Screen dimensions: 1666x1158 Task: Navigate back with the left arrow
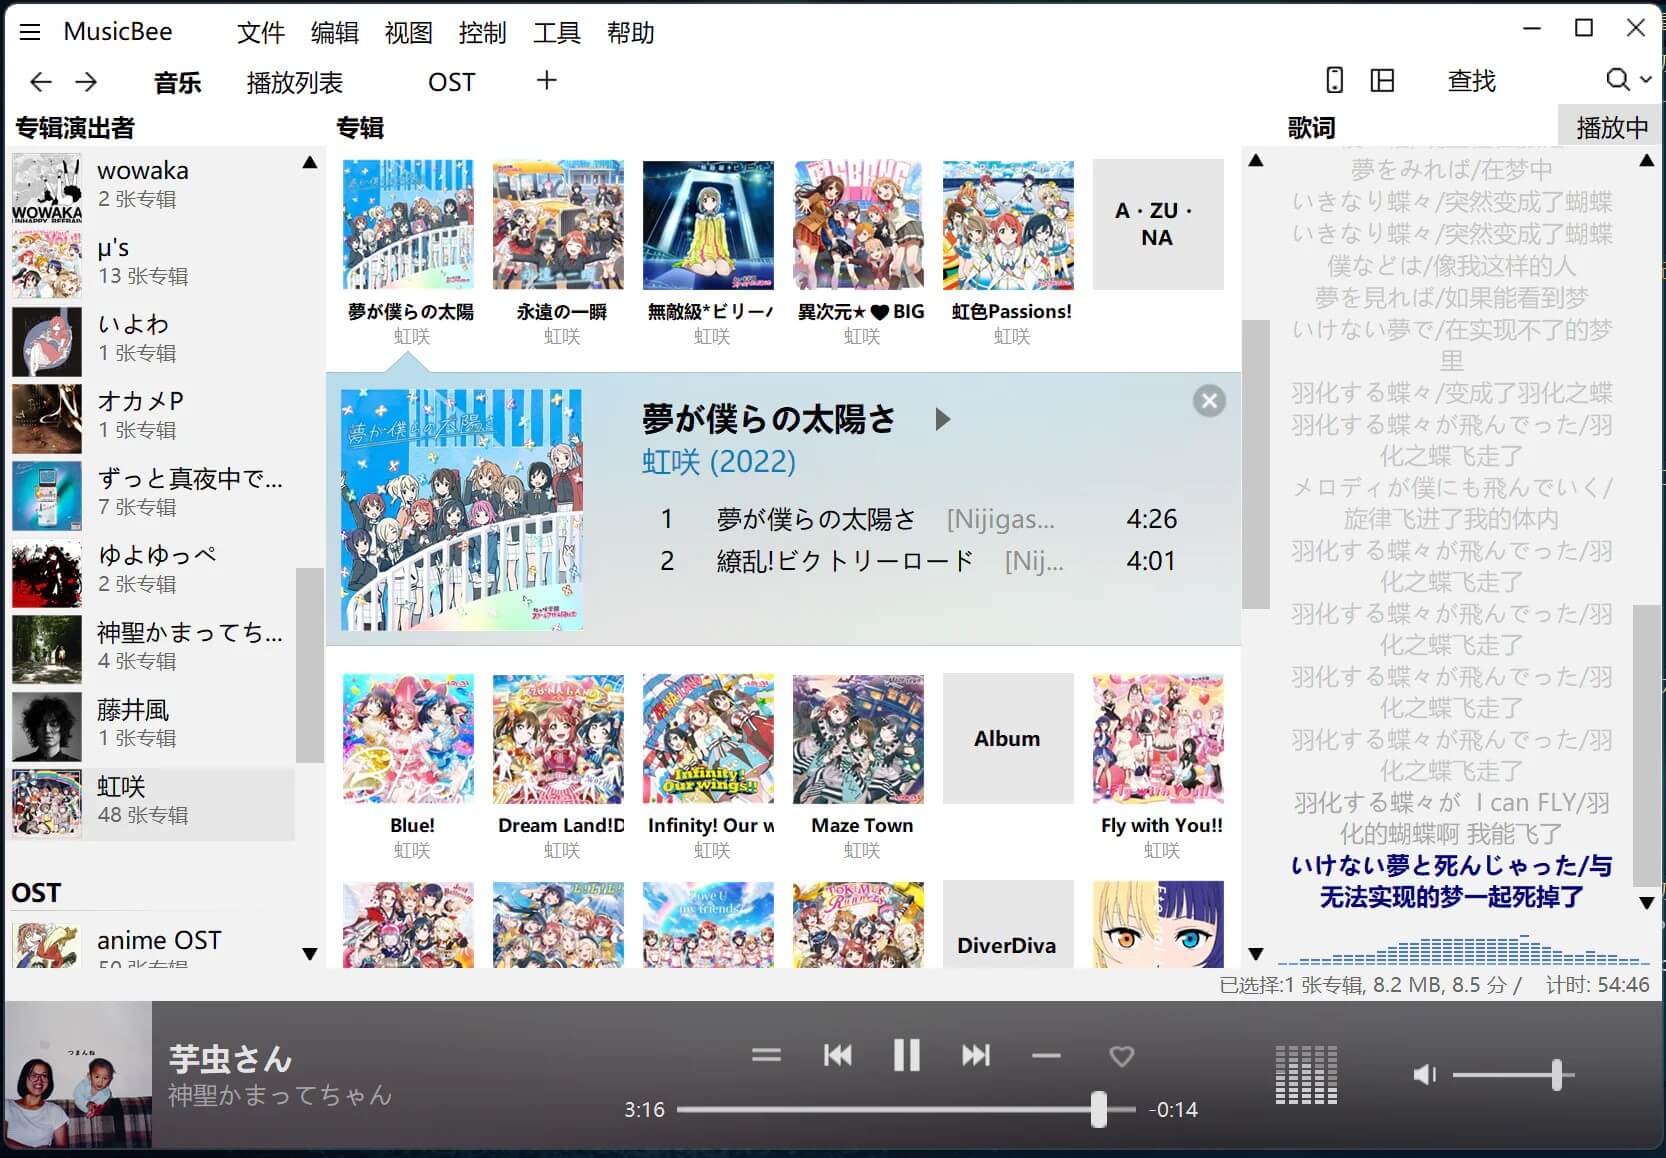coord(41,82)
